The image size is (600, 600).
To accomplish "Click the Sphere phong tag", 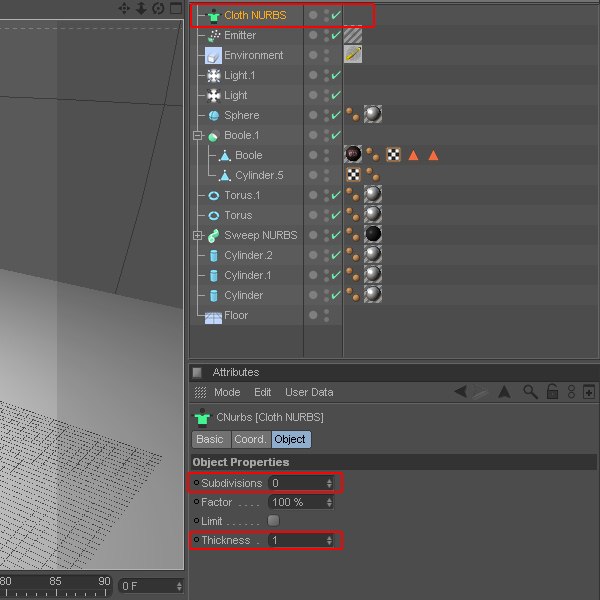I will click(x=352, y=114).
